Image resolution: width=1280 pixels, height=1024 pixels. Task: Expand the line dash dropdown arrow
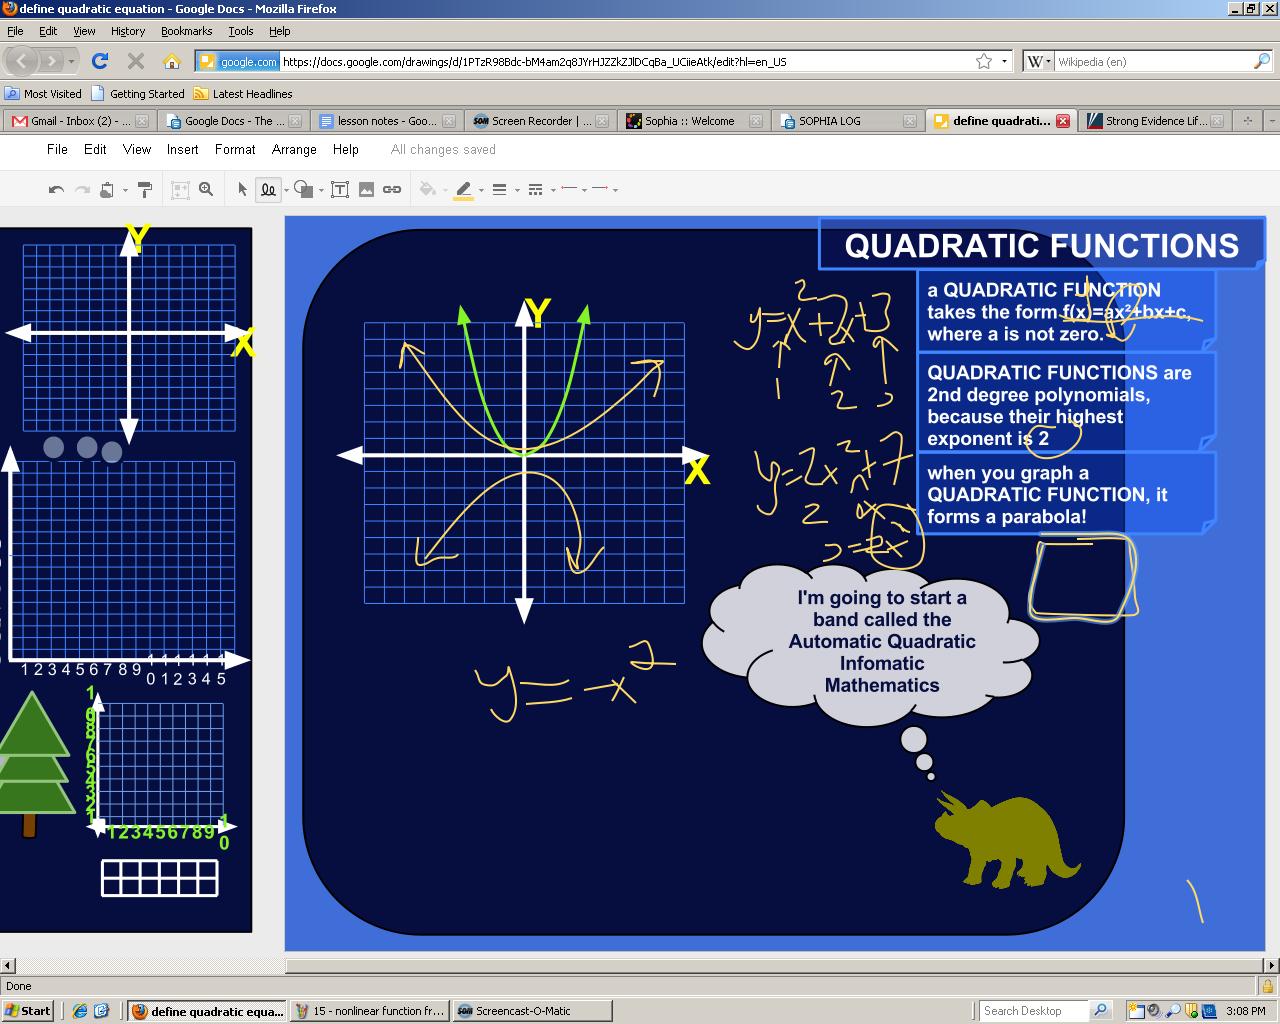[552, 190]
